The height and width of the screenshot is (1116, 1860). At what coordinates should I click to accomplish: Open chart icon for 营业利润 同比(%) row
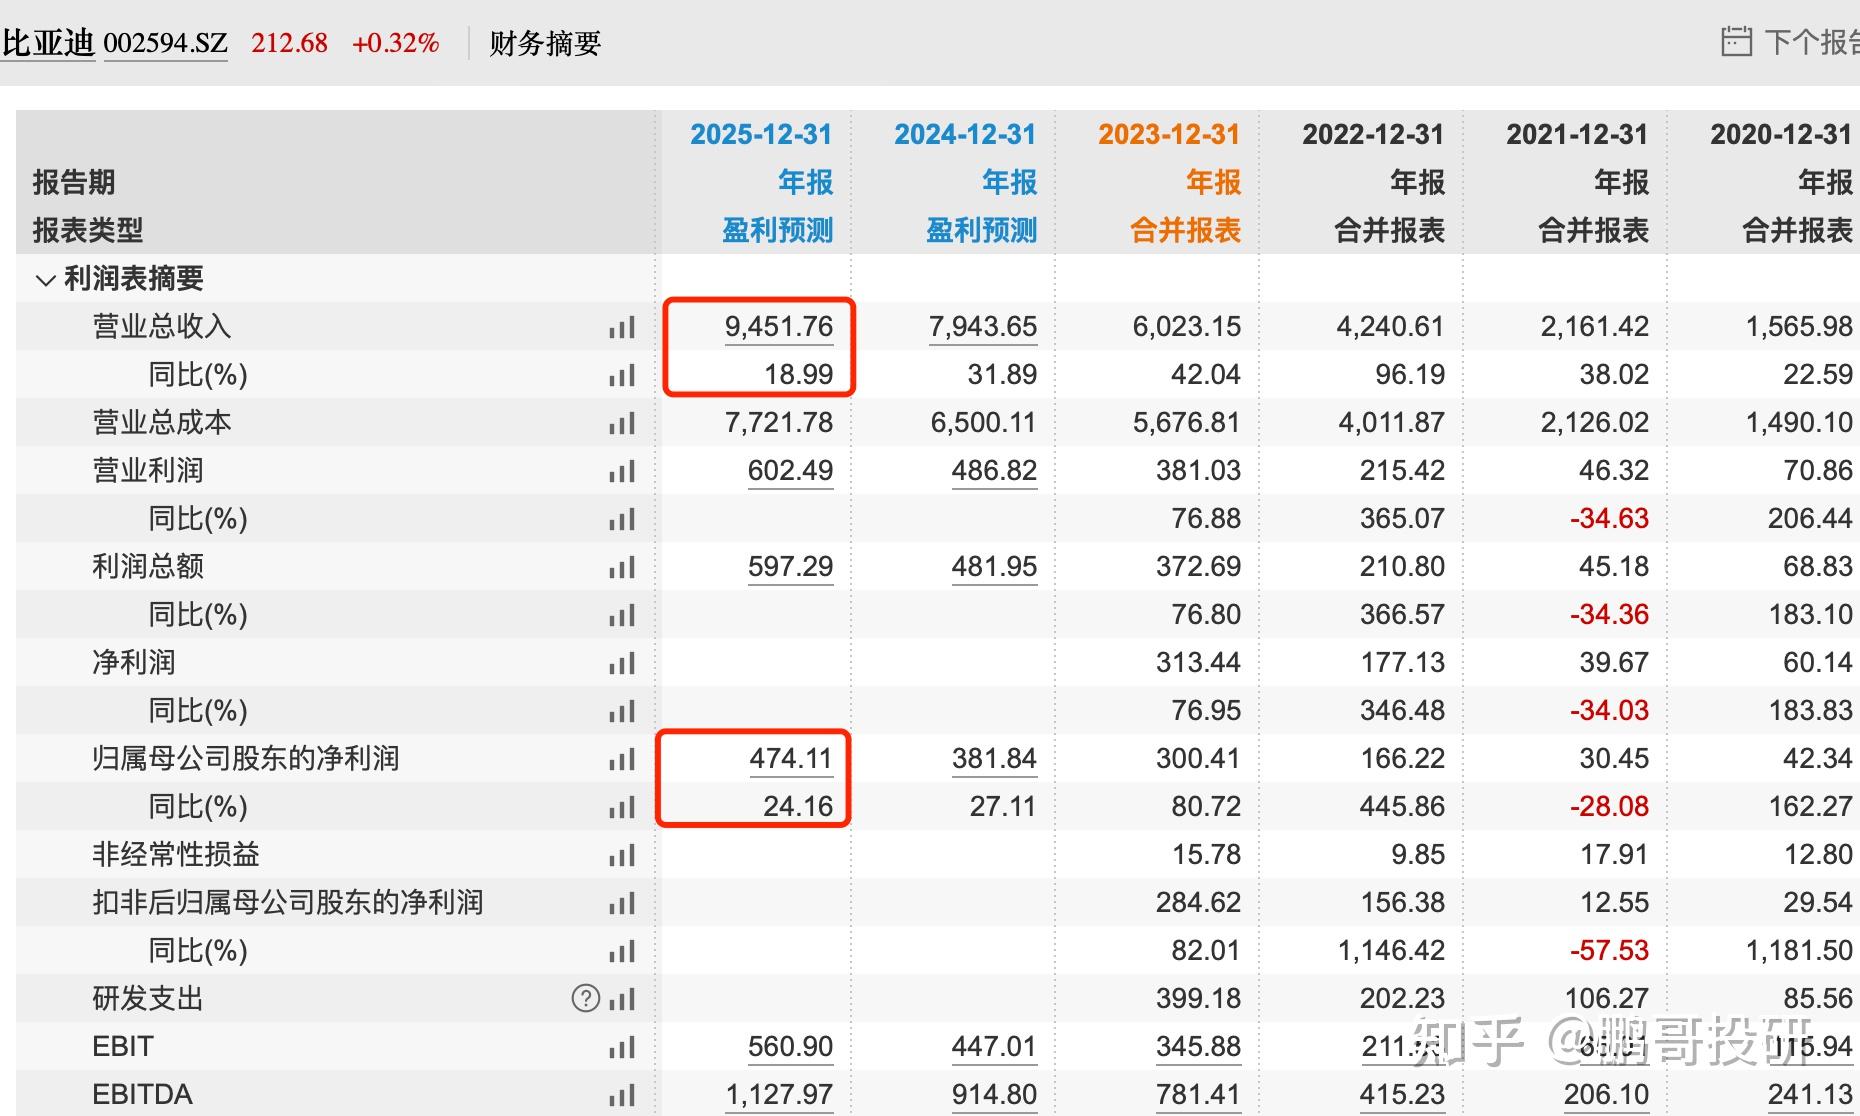click(x=622, y=519)
